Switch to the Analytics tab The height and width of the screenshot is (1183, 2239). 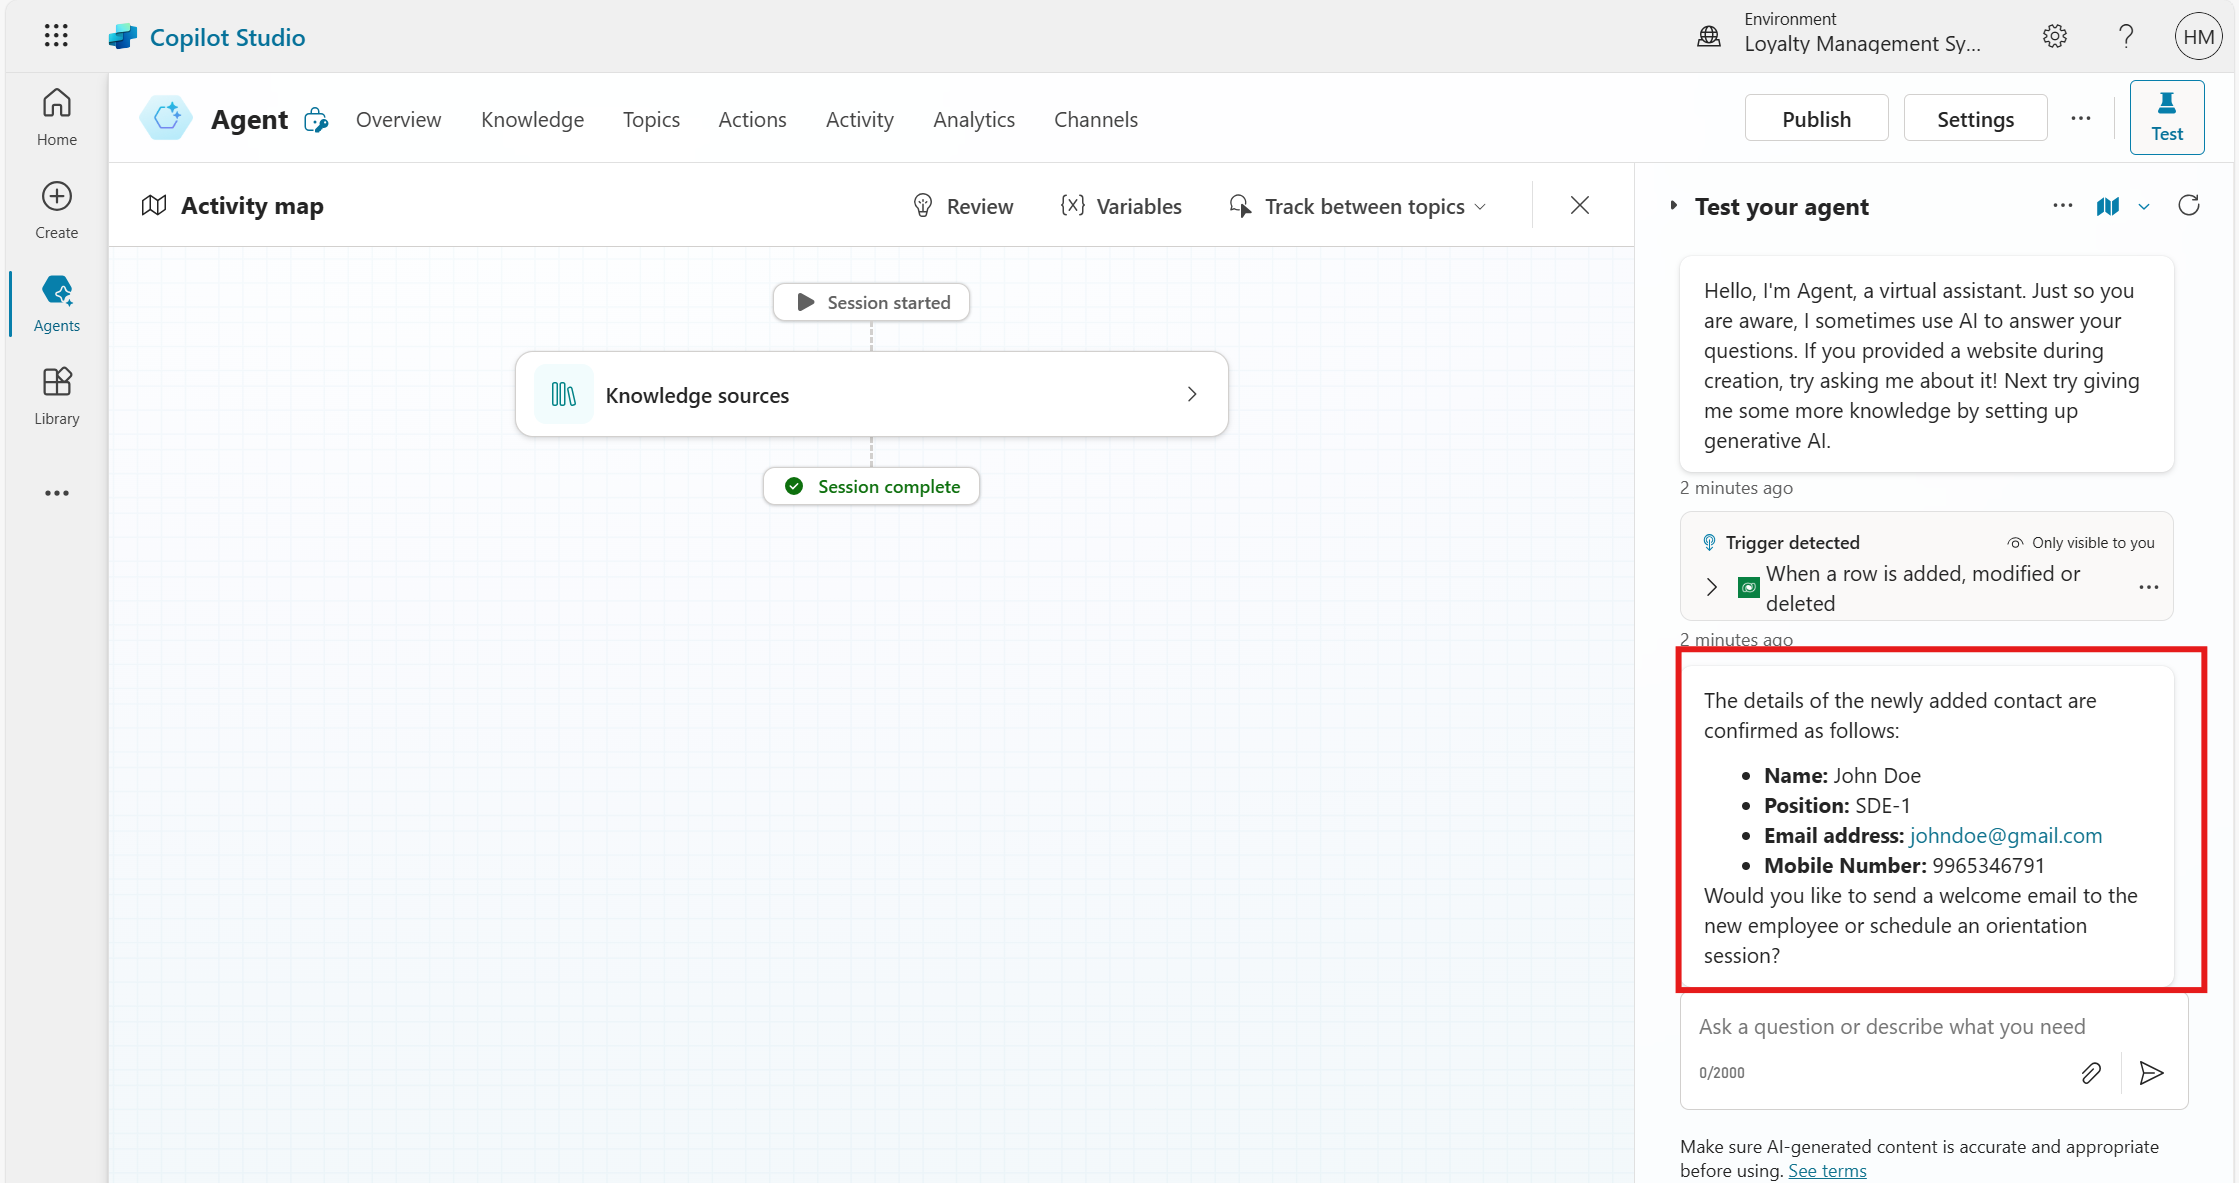coord(973,120)
